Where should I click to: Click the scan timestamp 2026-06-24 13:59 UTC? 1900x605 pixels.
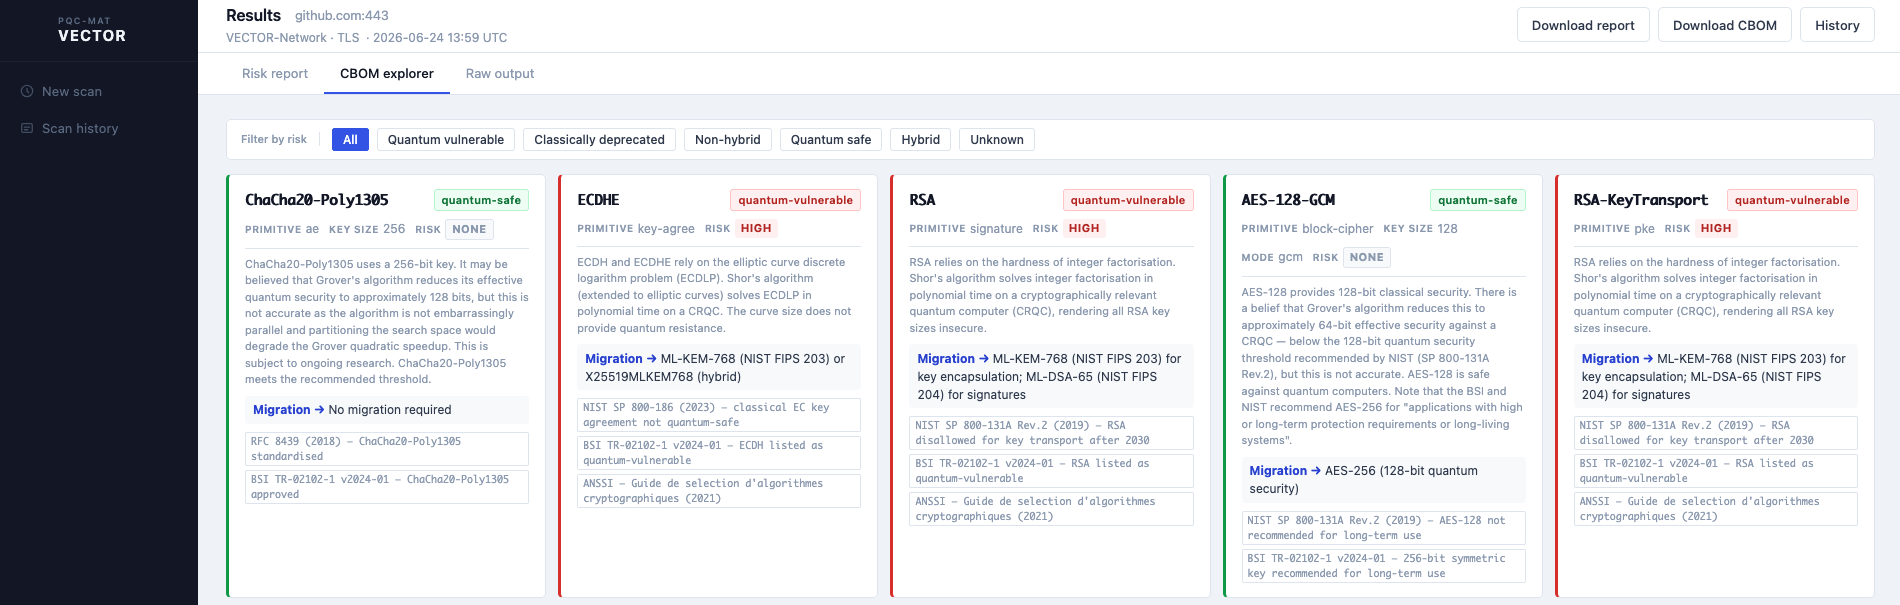click(440, 38)
